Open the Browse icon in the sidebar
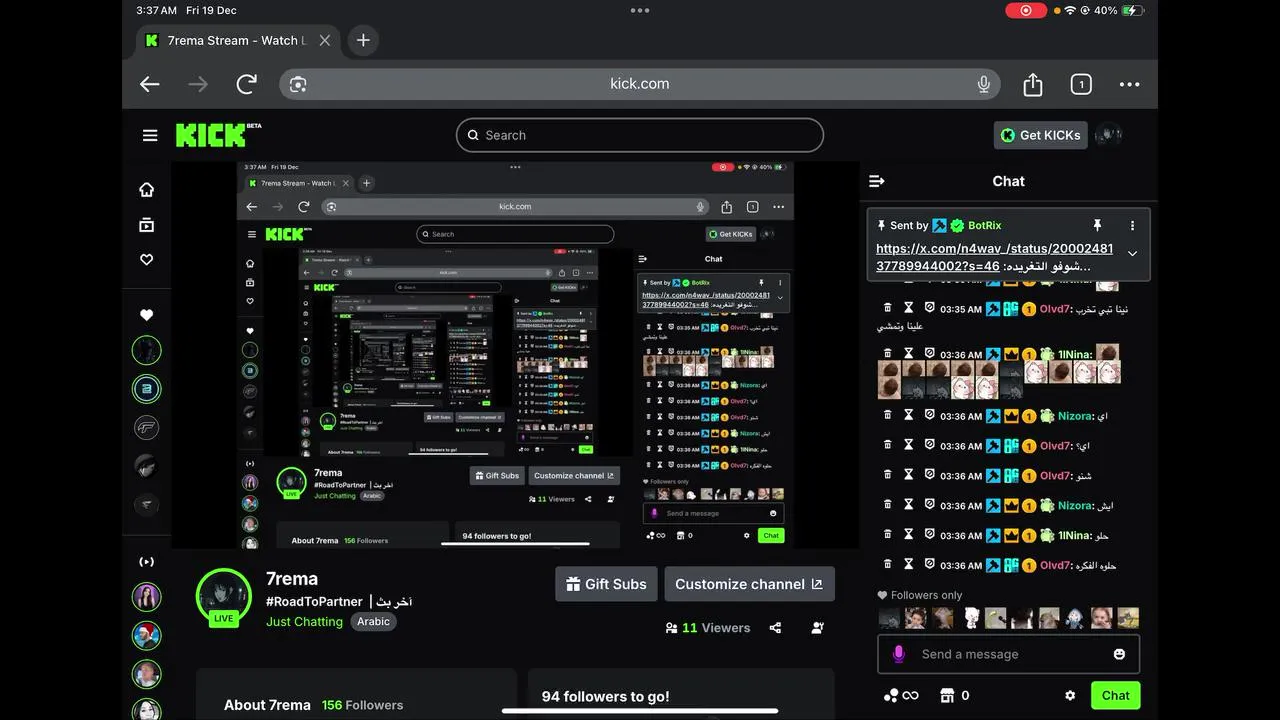The height and width of the screenshot is (720, 1280). pos(147,225)
